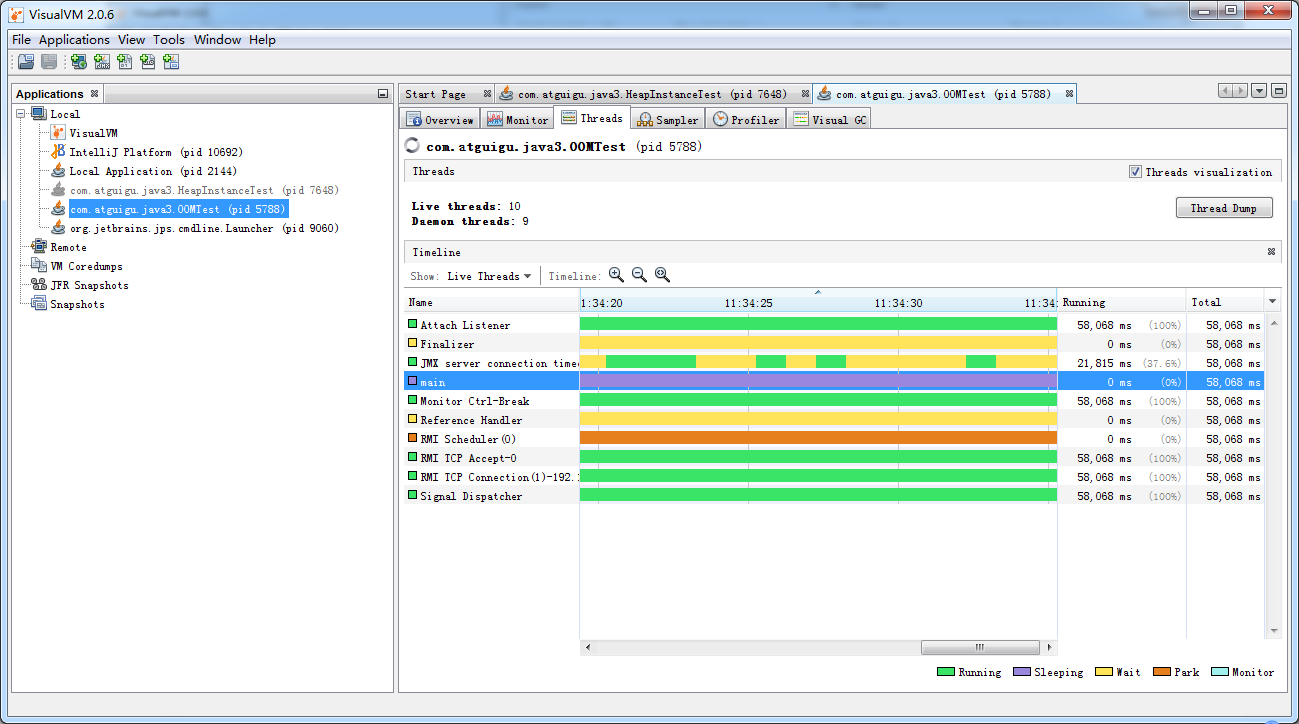
Task: Click the timeline horizontal scrollbar thumb
Action: [980, 647]
